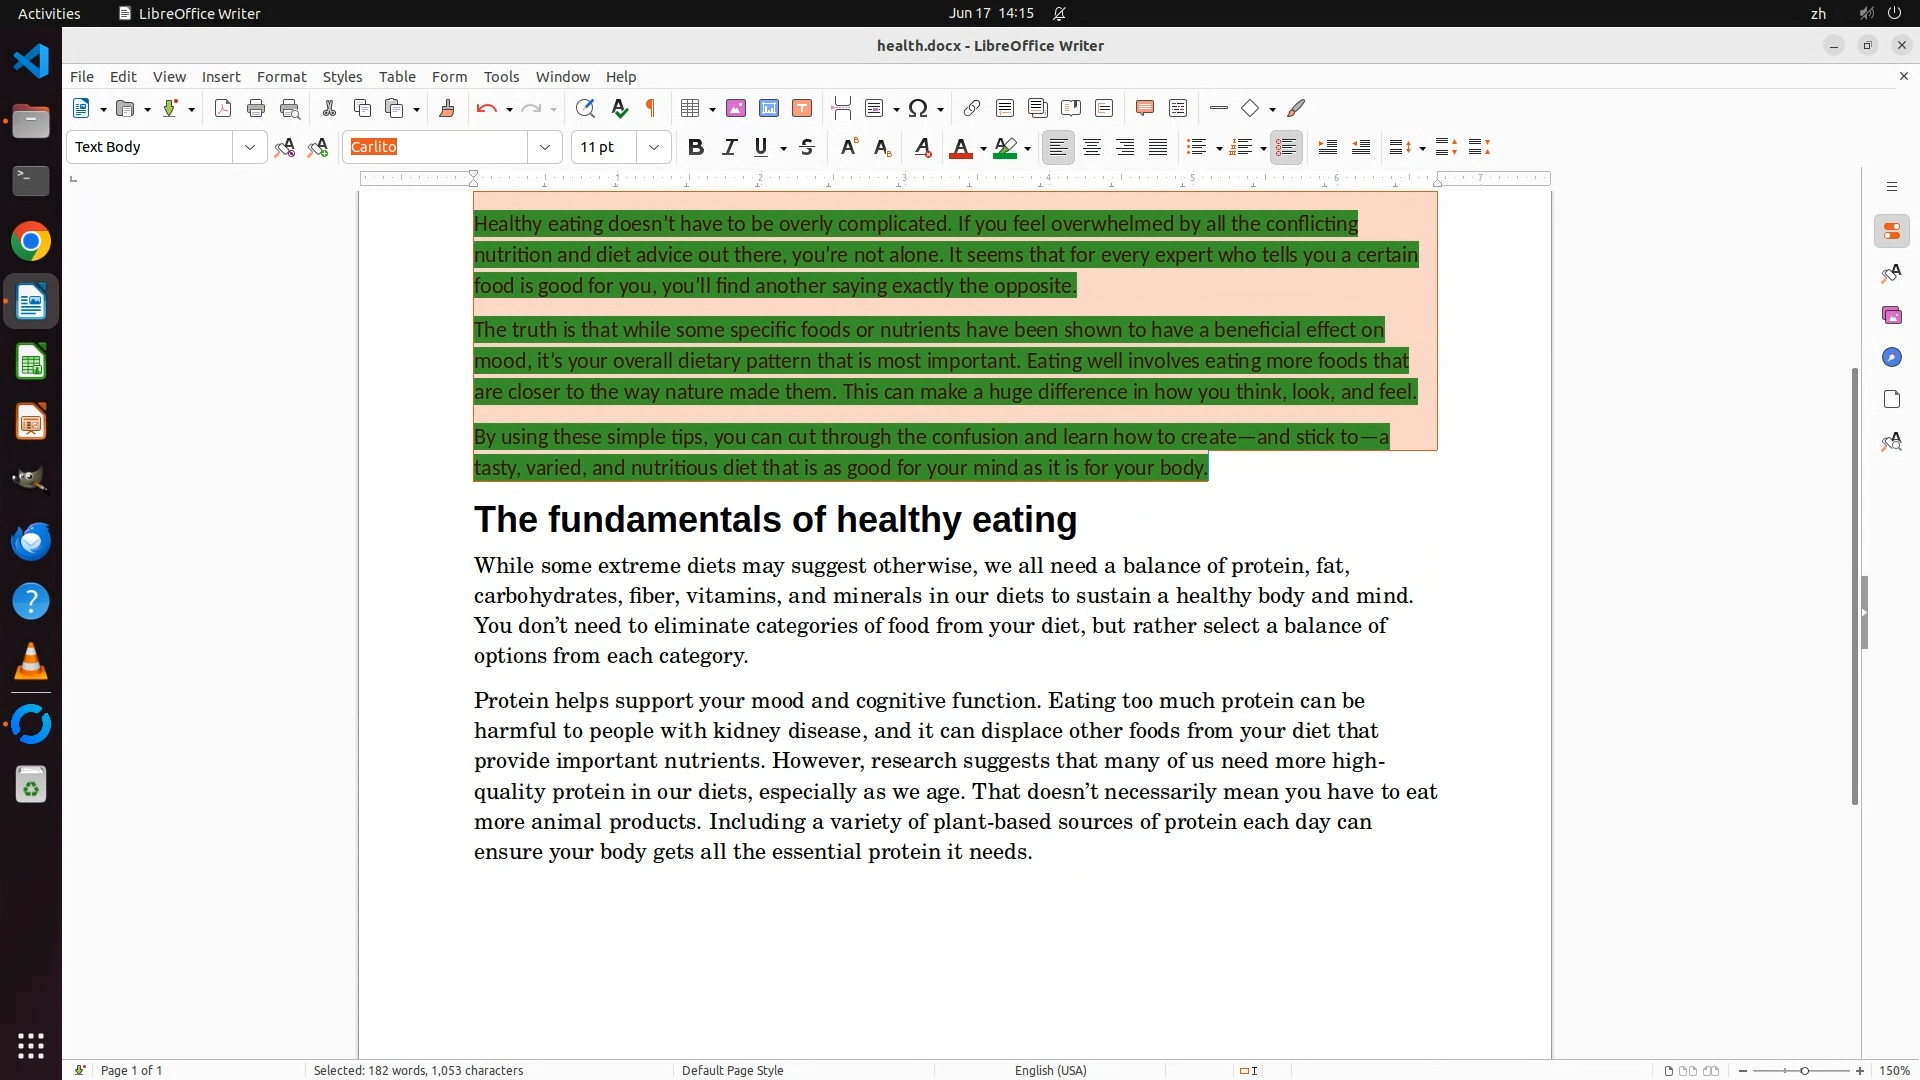
Task: Open the sidebar Gallery panel
Action: [1891, 316]
